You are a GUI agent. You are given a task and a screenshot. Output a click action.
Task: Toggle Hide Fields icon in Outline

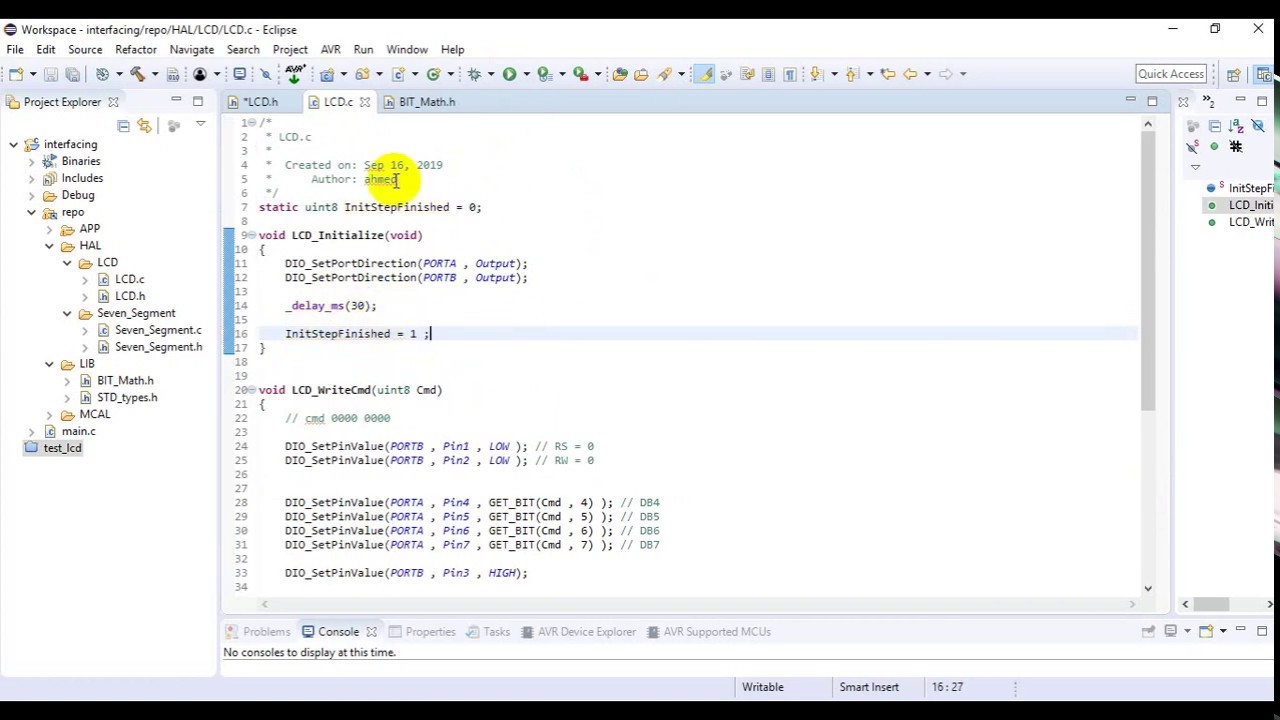(1258, 126)
